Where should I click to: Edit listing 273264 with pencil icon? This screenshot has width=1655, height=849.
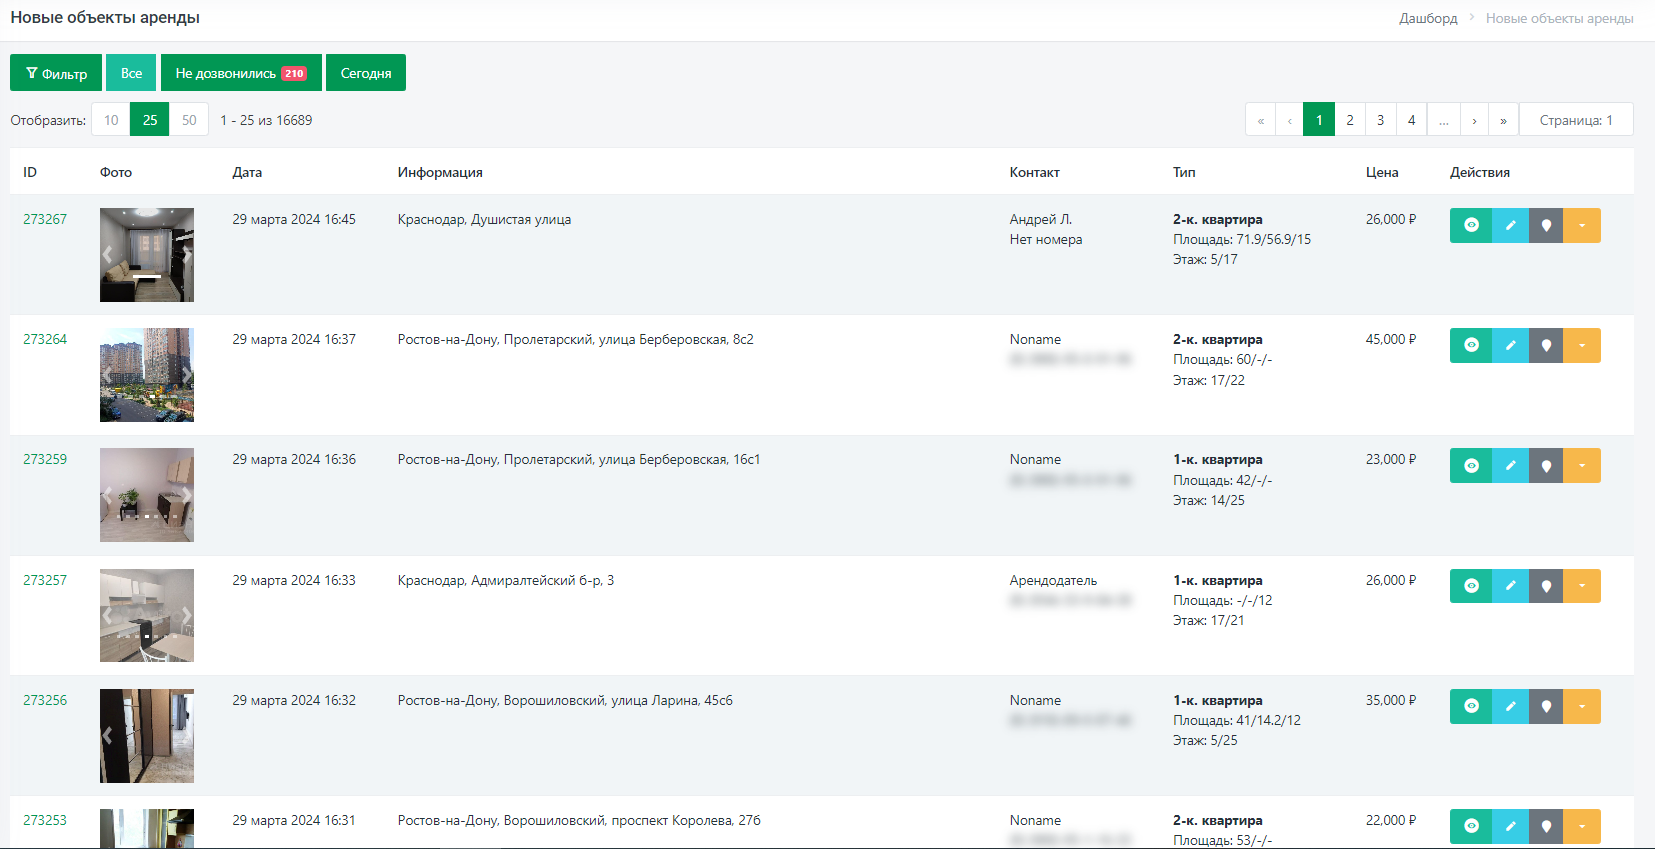(x=1510, y=345)
